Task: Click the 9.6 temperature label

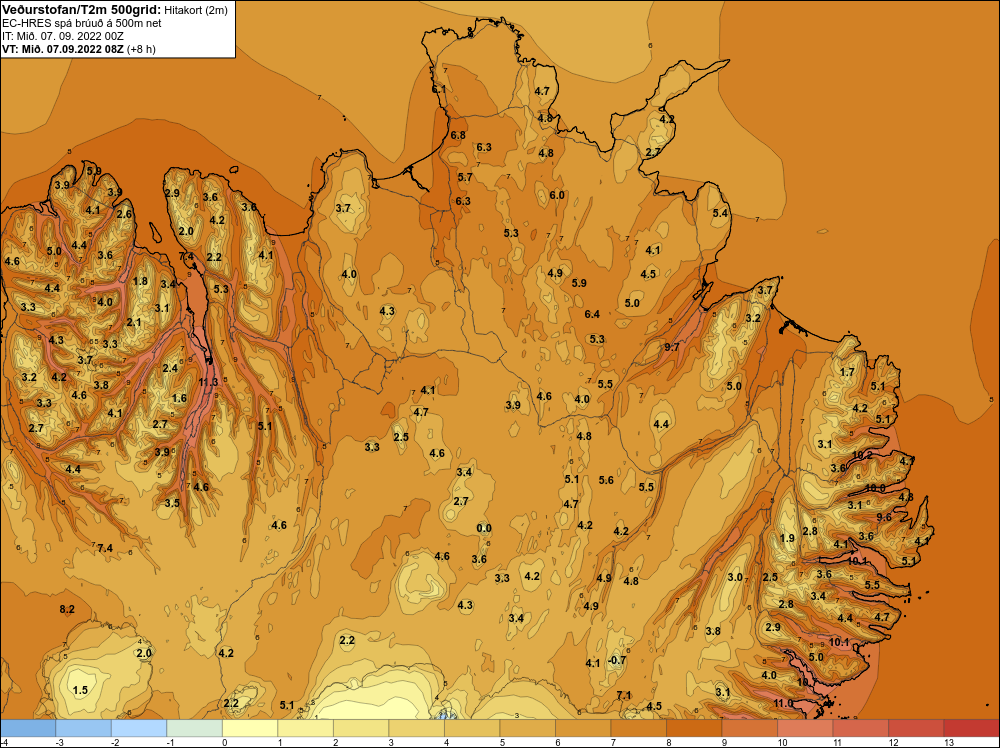Action: point(884,517)
